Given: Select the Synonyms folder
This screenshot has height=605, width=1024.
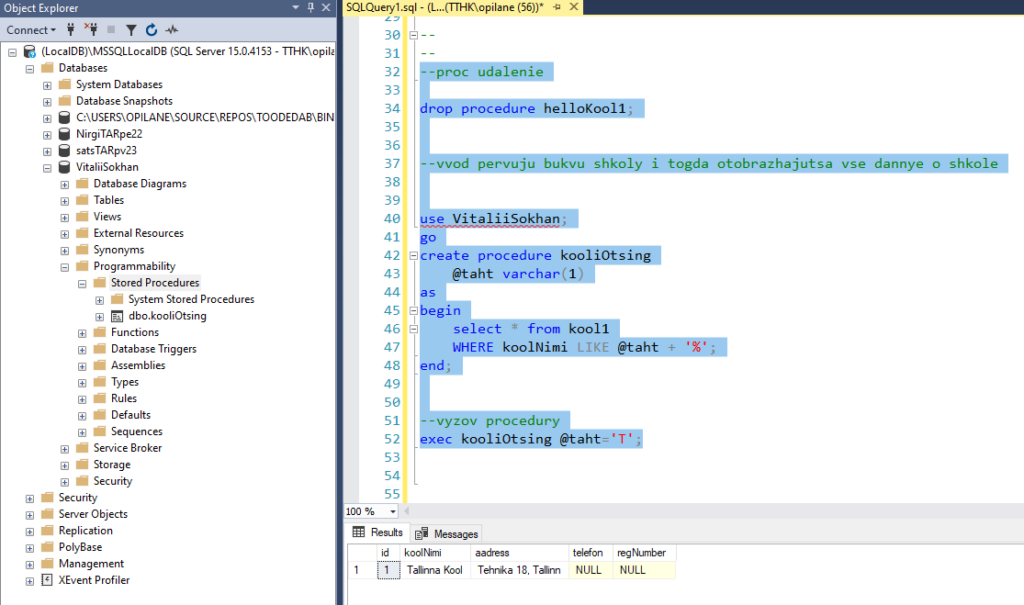Looking at the screenshot, I should click(x=119, y=250).
